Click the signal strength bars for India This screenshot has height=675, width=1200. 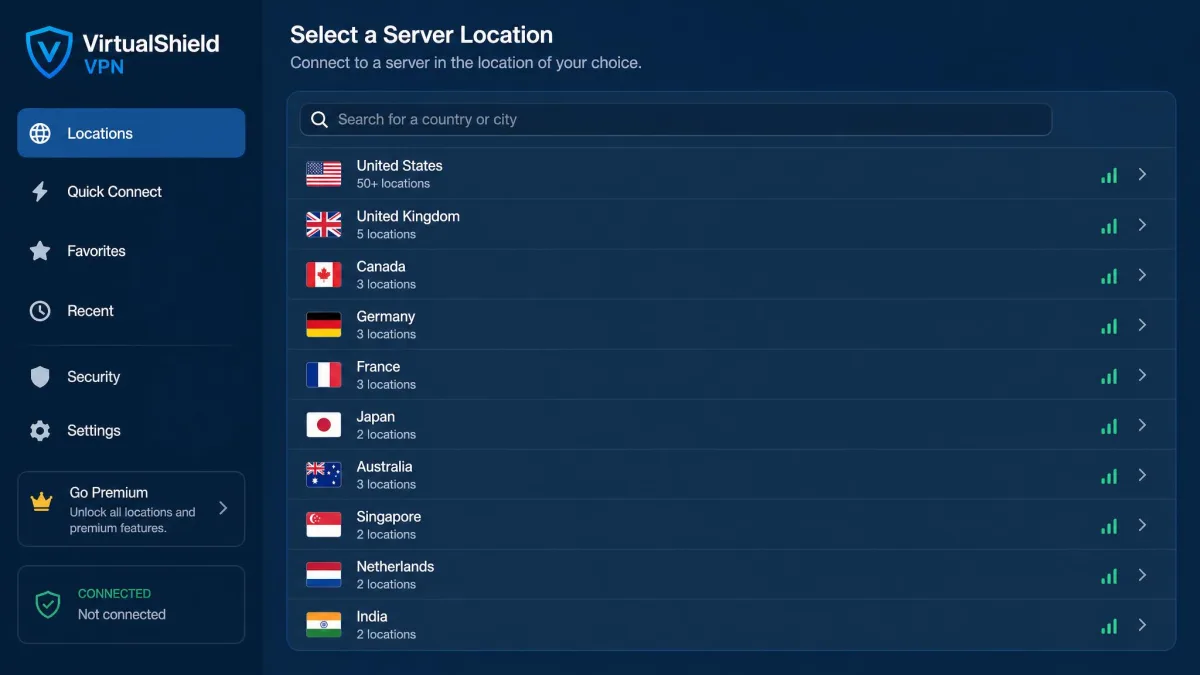pos(1109,626)
